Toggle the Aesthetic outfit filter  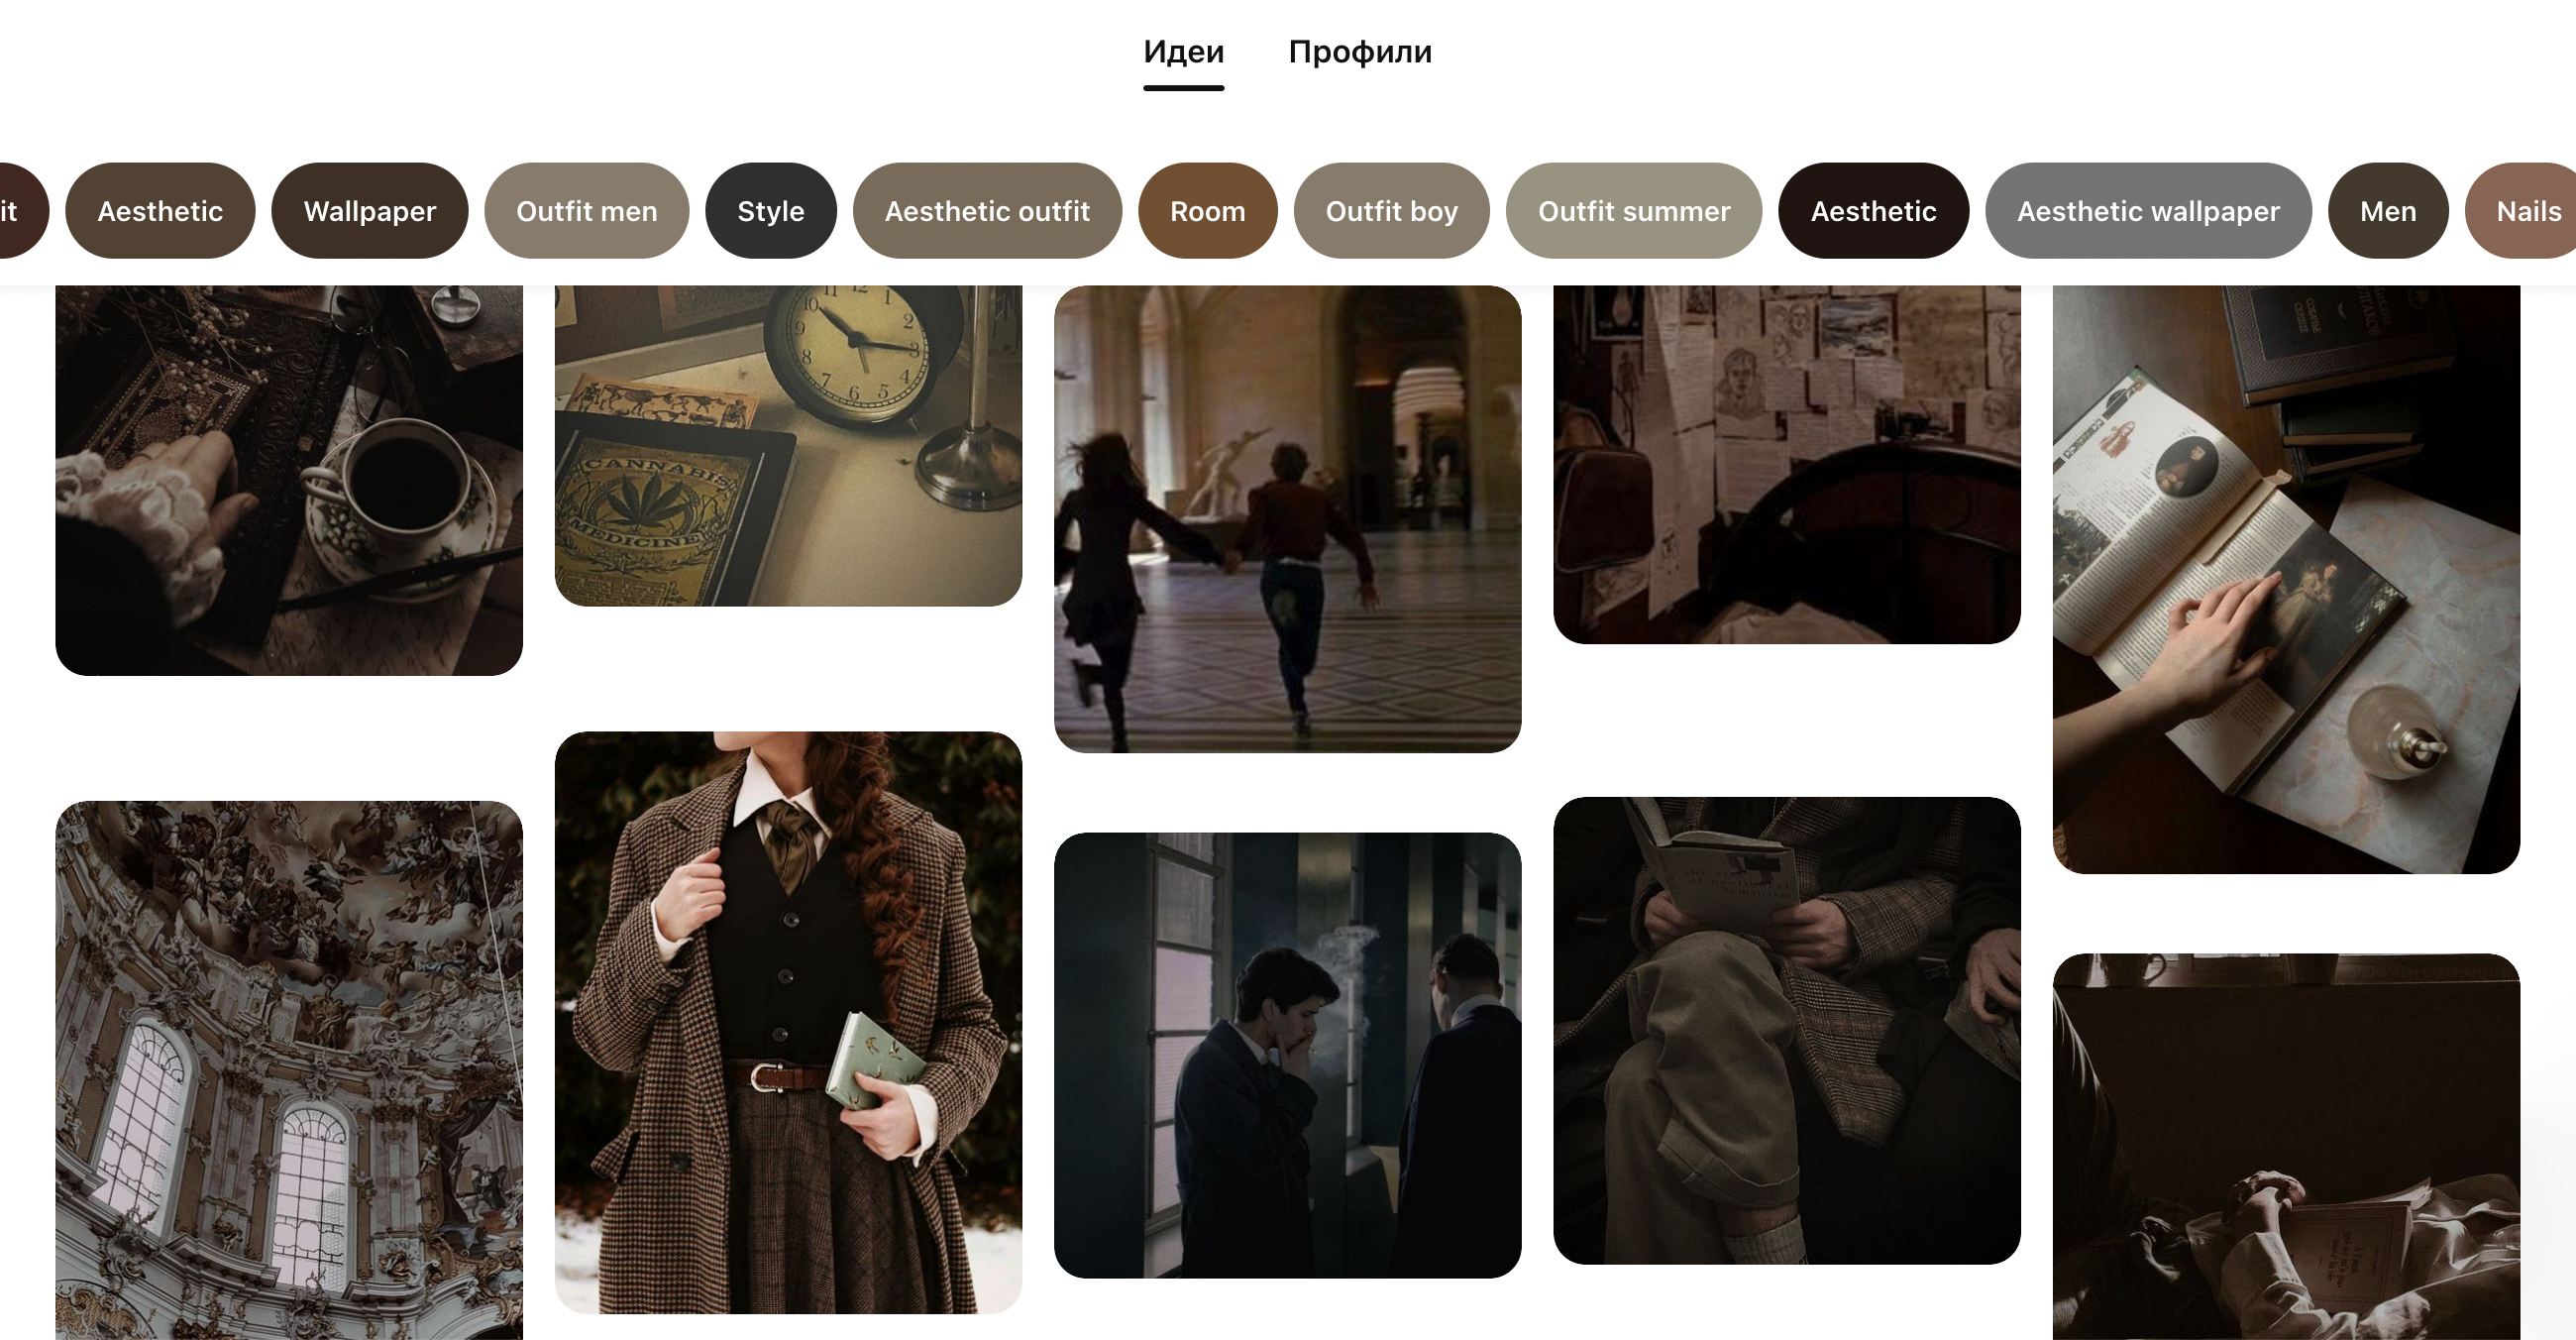[x=987, y=211]
